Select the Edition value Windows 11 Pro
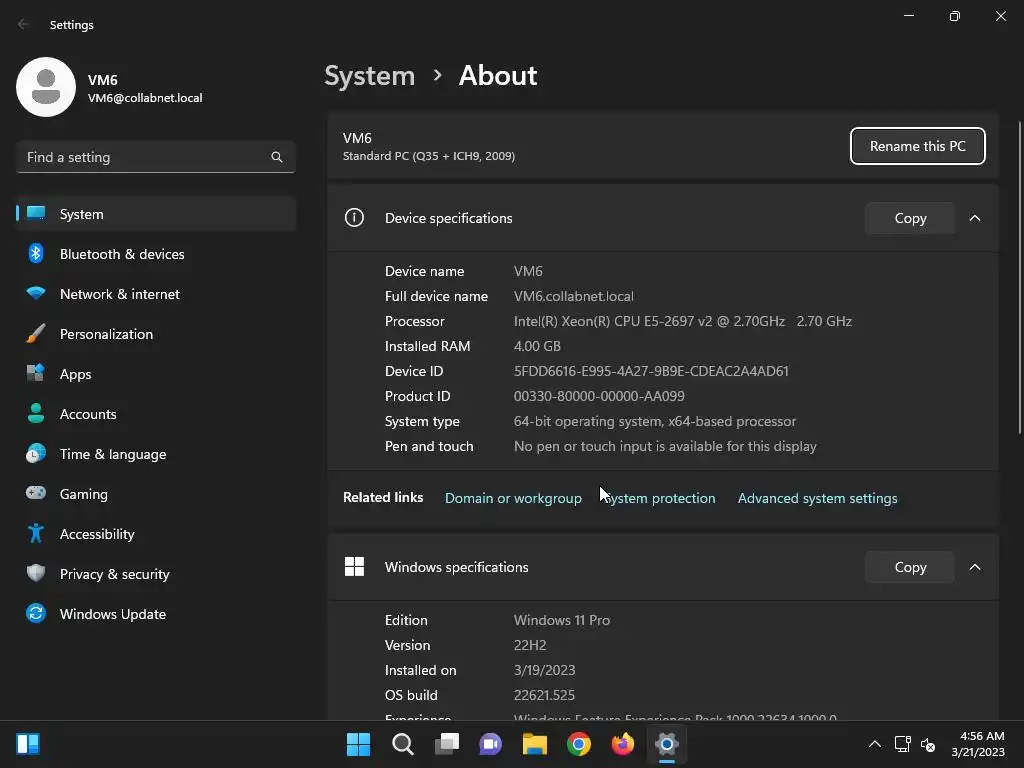 (562, 620)
